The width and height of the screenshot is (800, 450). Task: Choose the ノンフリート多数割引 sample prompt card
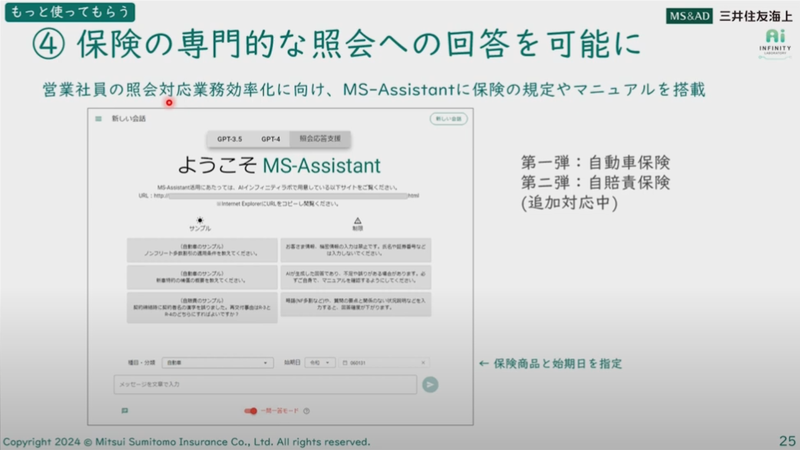coord(202,250)
